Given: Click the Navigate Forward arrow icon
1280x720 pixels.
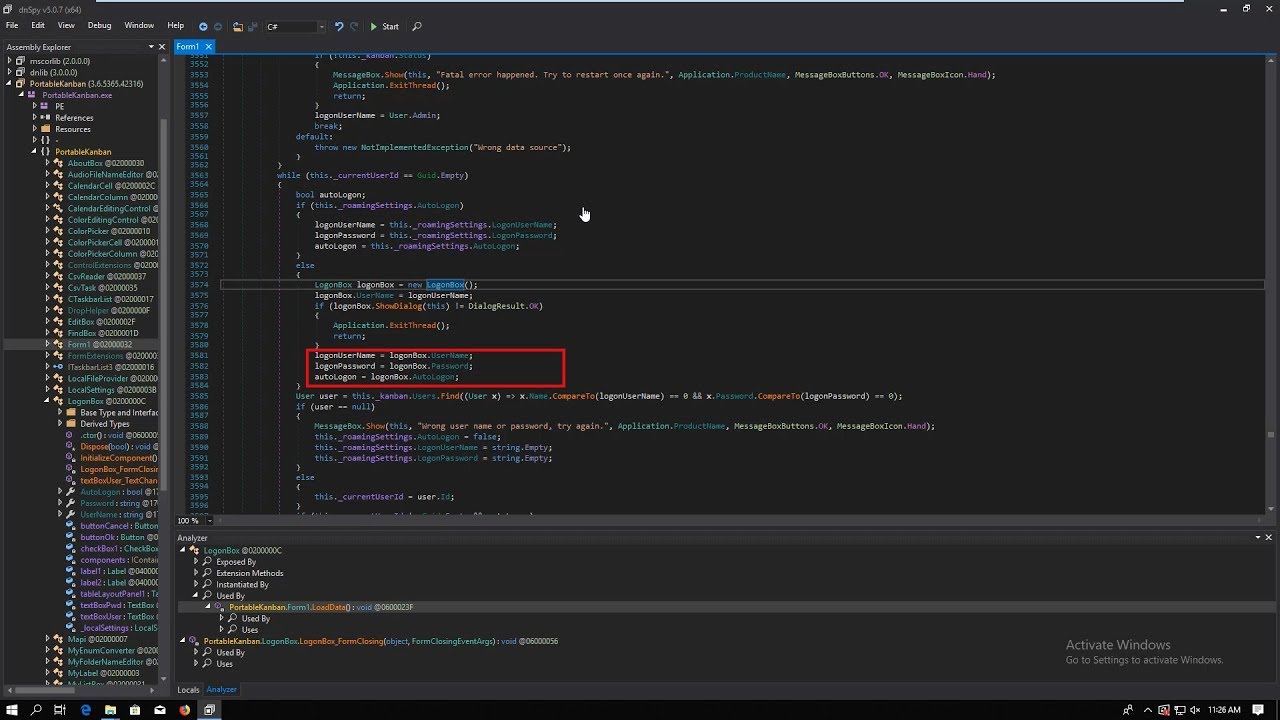Looking at the screenshot, I should point(218,26).
